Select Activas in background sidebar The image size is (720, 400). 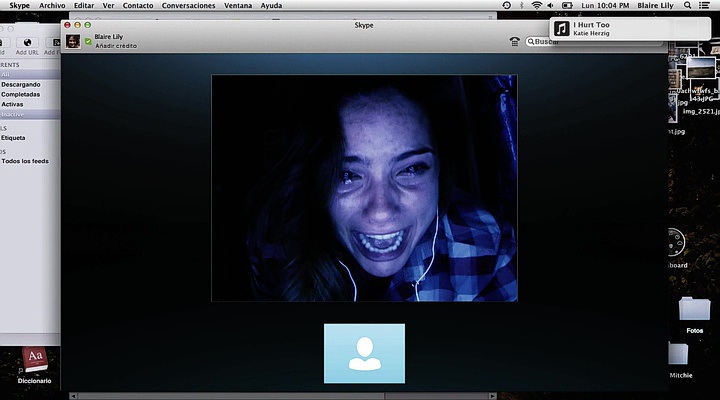12,104
